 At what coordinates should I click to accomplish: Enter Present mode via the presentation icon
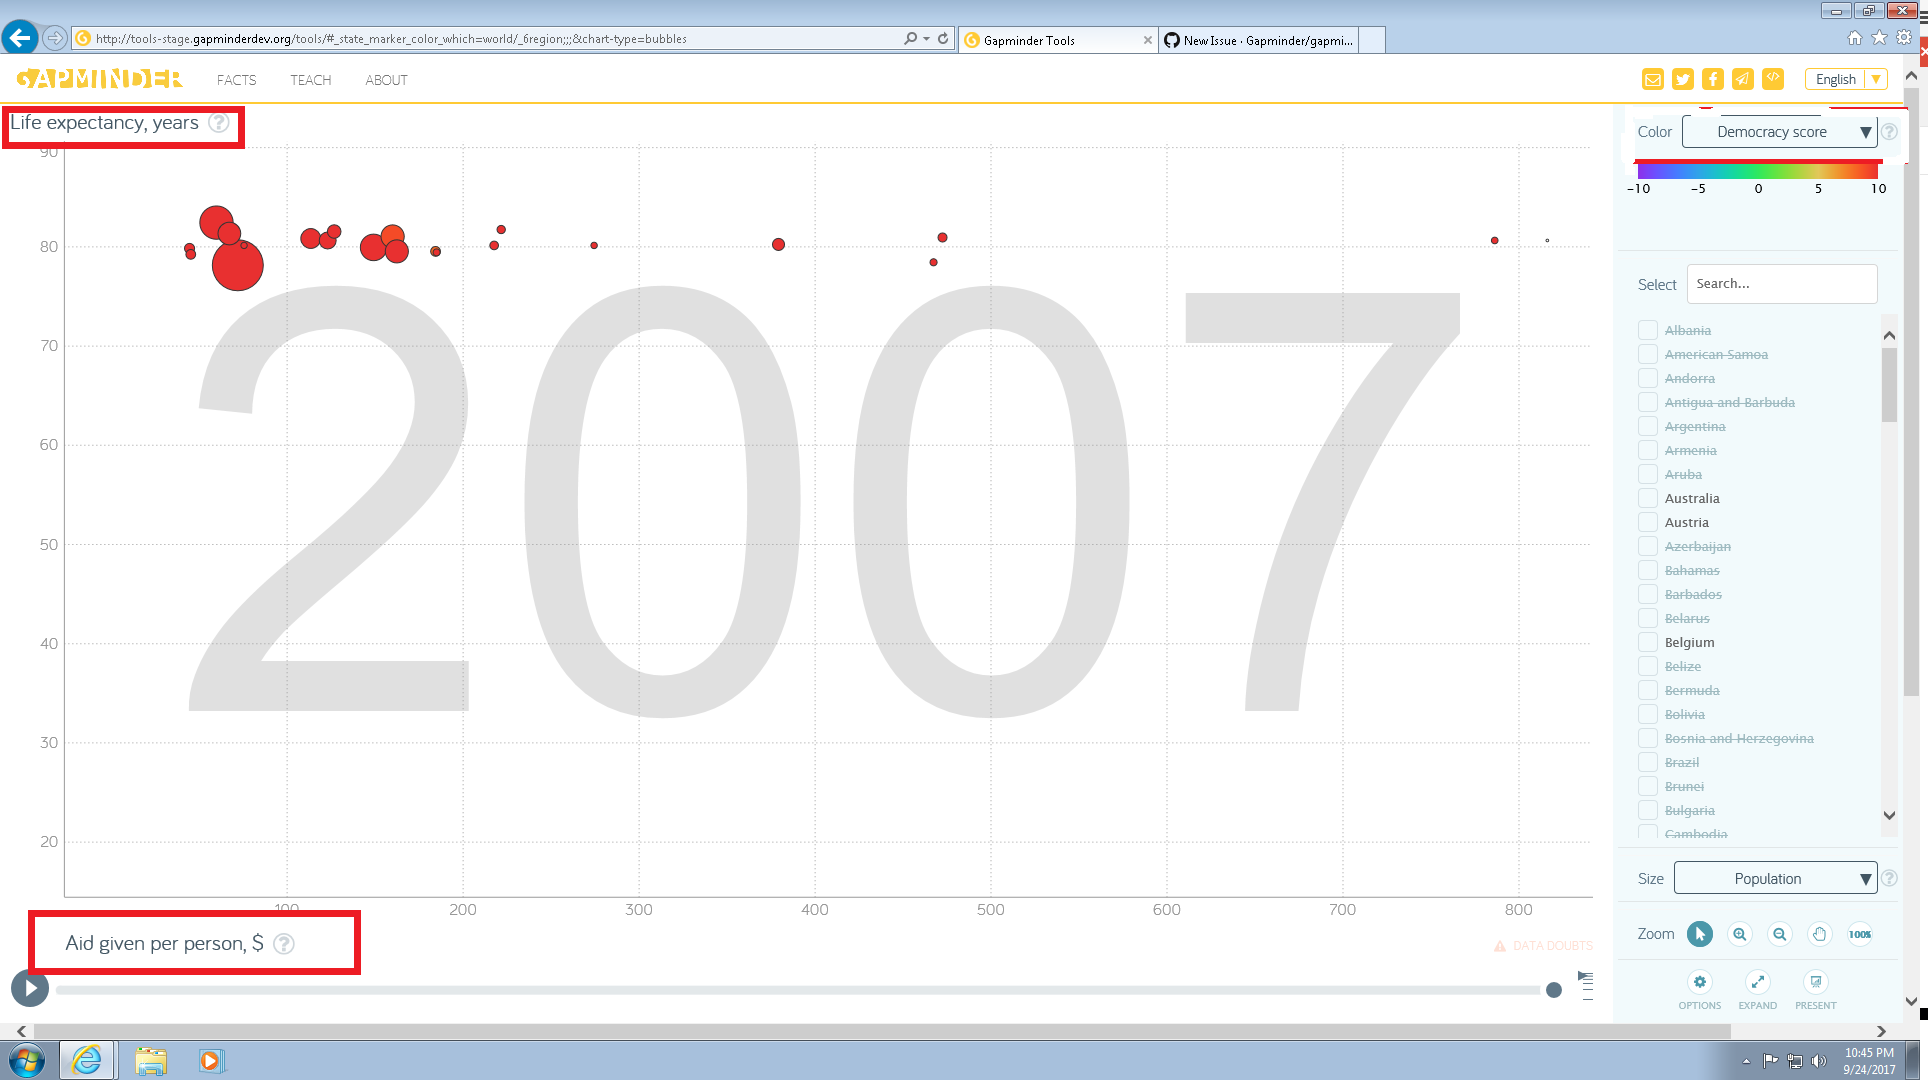point(1815,982)
